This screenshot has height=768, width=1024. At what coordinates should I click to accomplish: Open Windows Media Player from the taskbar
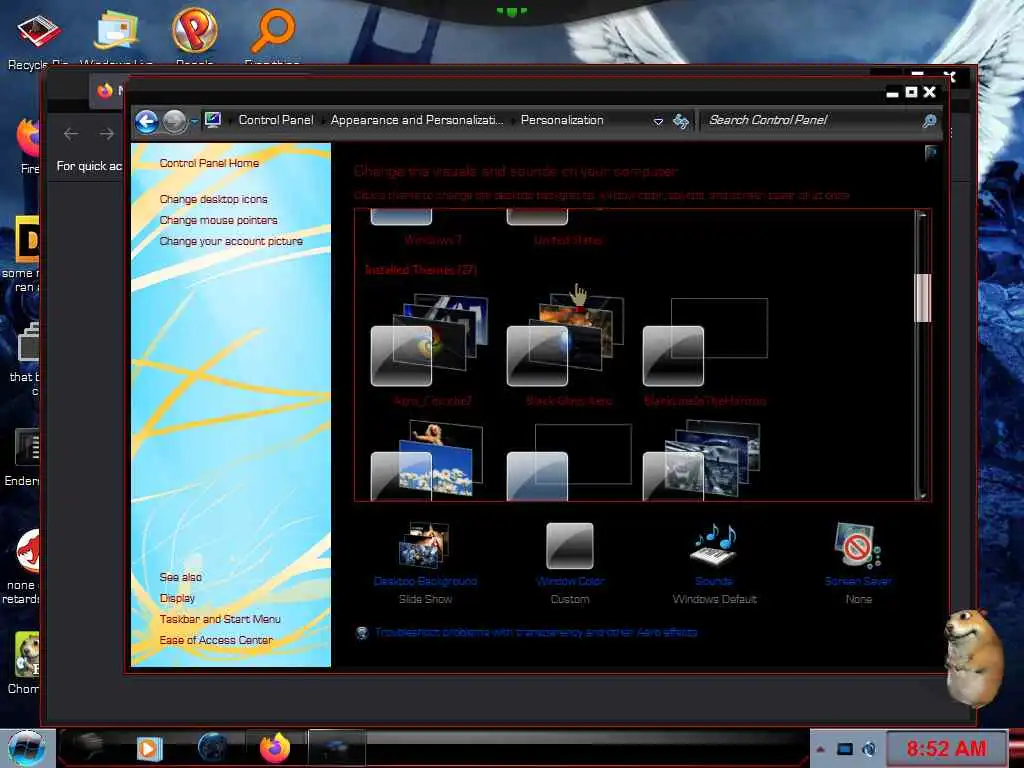click(x=149, y=748)
